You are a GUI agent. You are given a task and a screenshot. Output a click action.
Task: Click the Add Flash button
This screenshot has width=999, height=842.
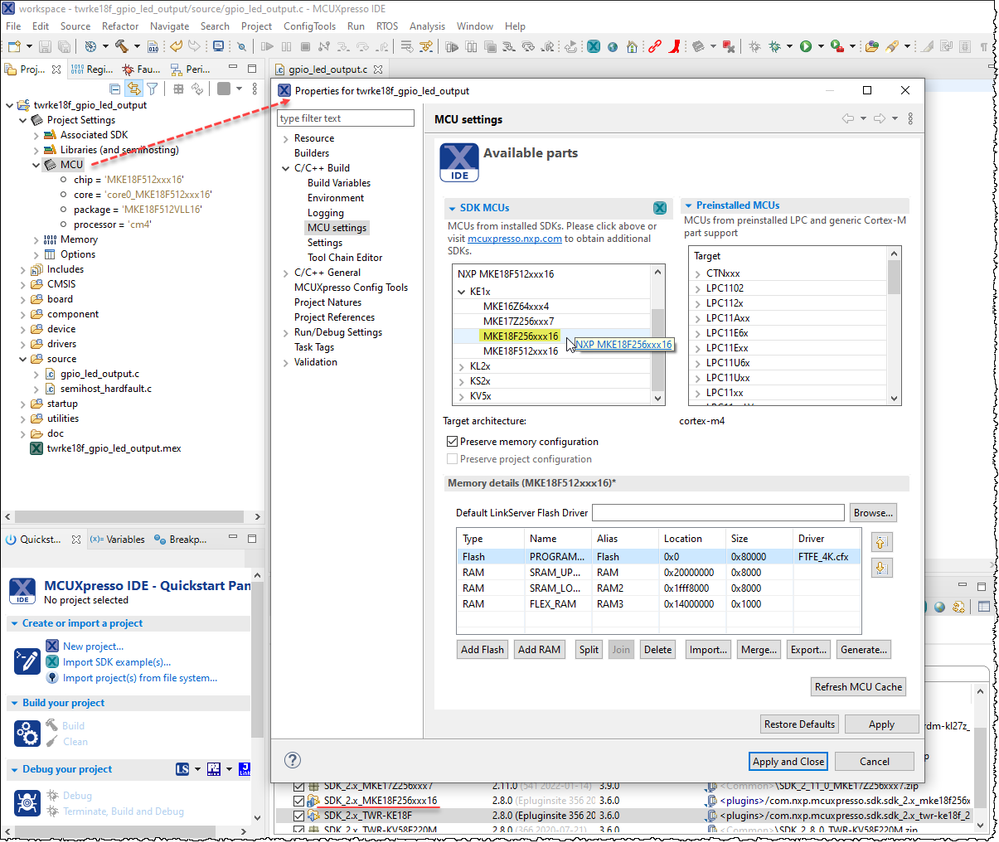(x=482, y=650)
